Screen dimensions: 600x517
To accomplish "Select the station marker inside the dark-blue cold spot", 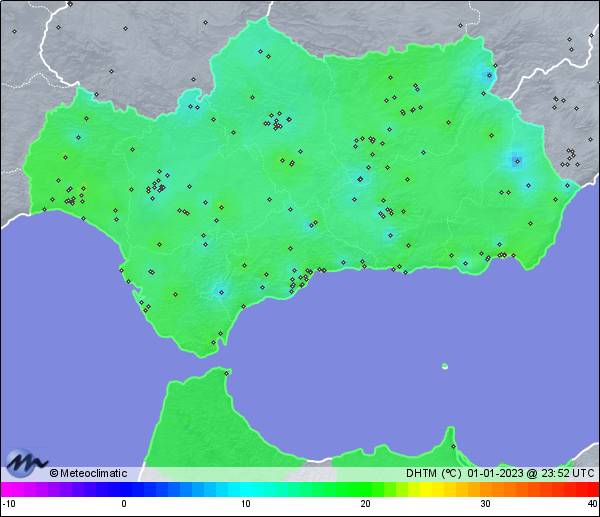I will (x=518, y=161).
